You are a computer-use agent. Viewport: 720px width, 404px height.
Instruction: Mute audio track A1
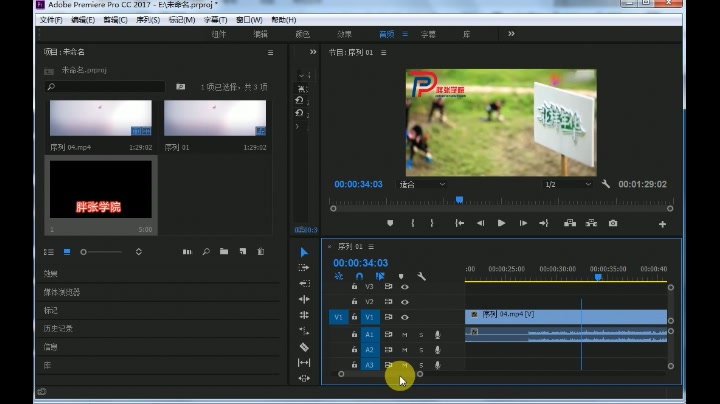pos(405,334)
